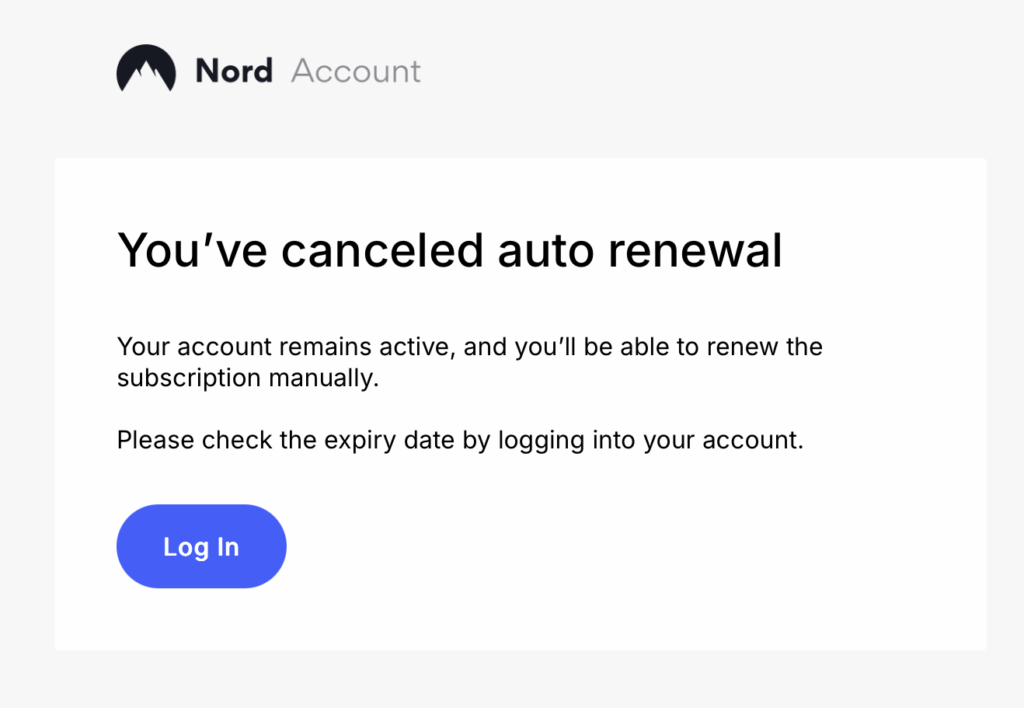Click the gray "Account" header label
This screenshot has width=1024, height=708.
pyautogui.click(x=356, y=71)
